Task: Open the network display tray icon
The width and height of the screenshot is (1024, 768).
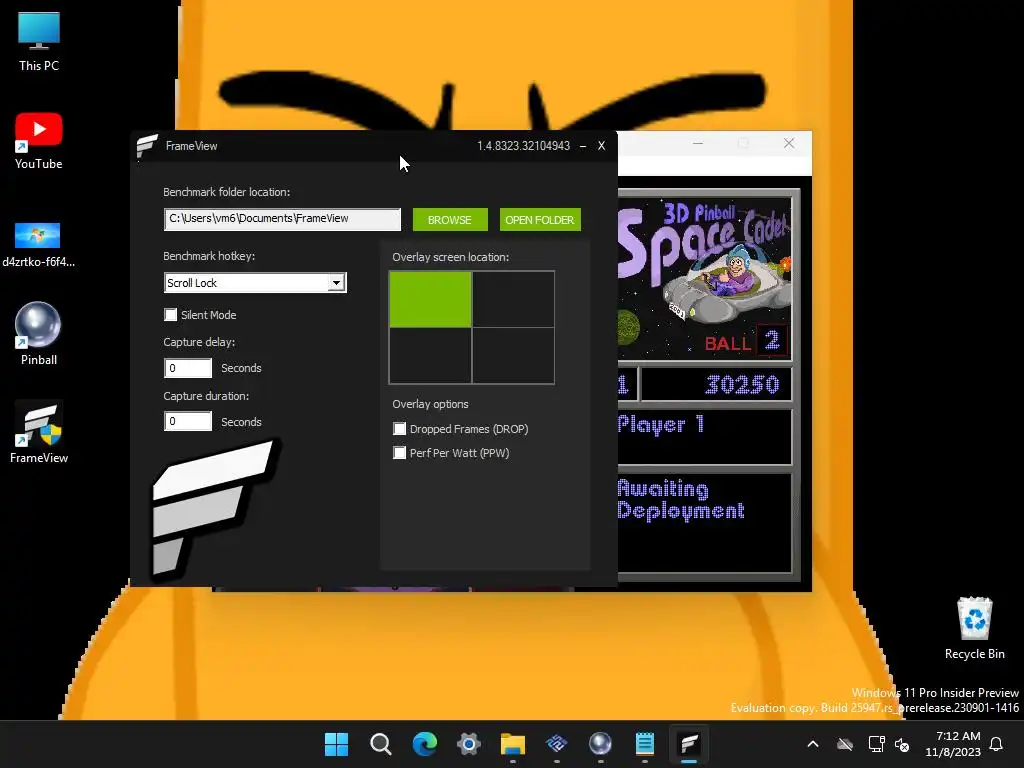Action: pyautogui.click(x=876, y=744)
